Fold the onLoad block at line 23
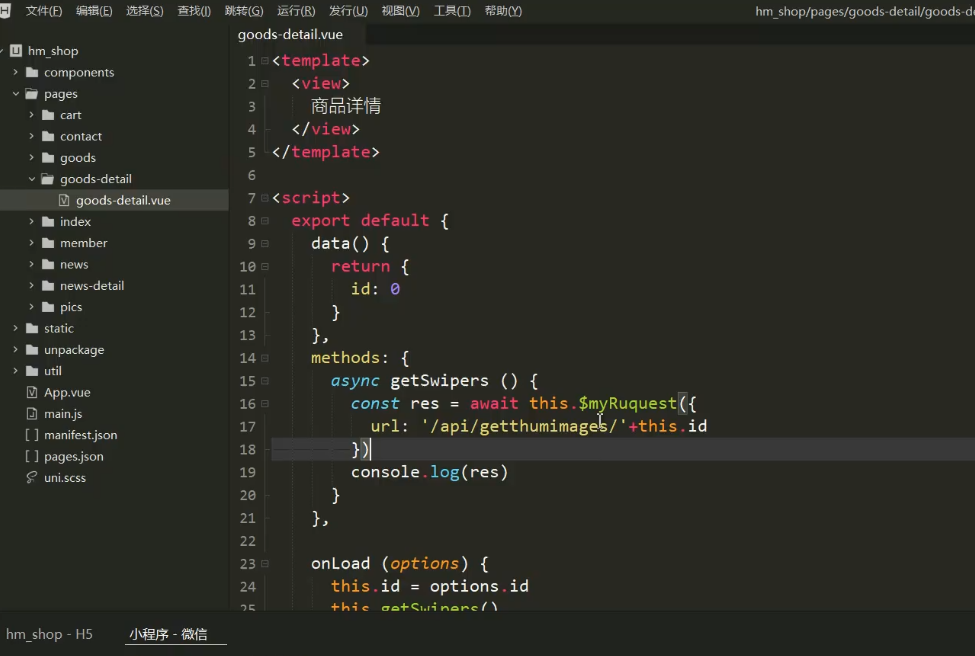 (x=265, y=563)
